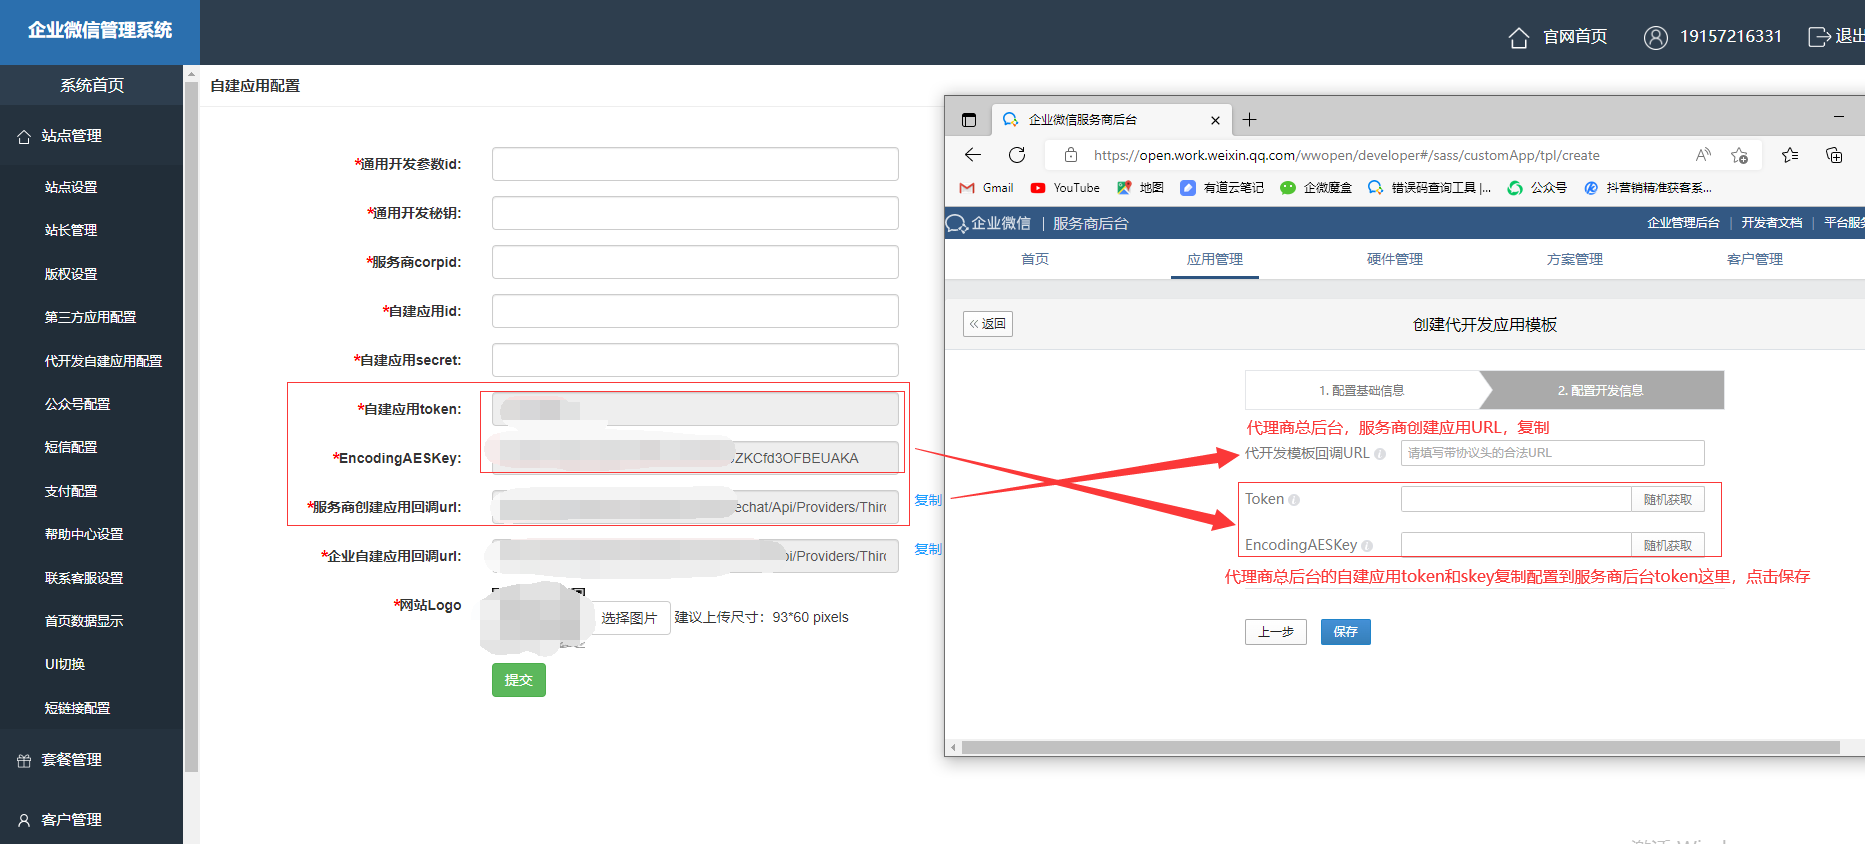Image resolution: width=1865 pixels, height=844 pixels.
Task: Open 公众号 bookmark
Action: (1537, 188)
